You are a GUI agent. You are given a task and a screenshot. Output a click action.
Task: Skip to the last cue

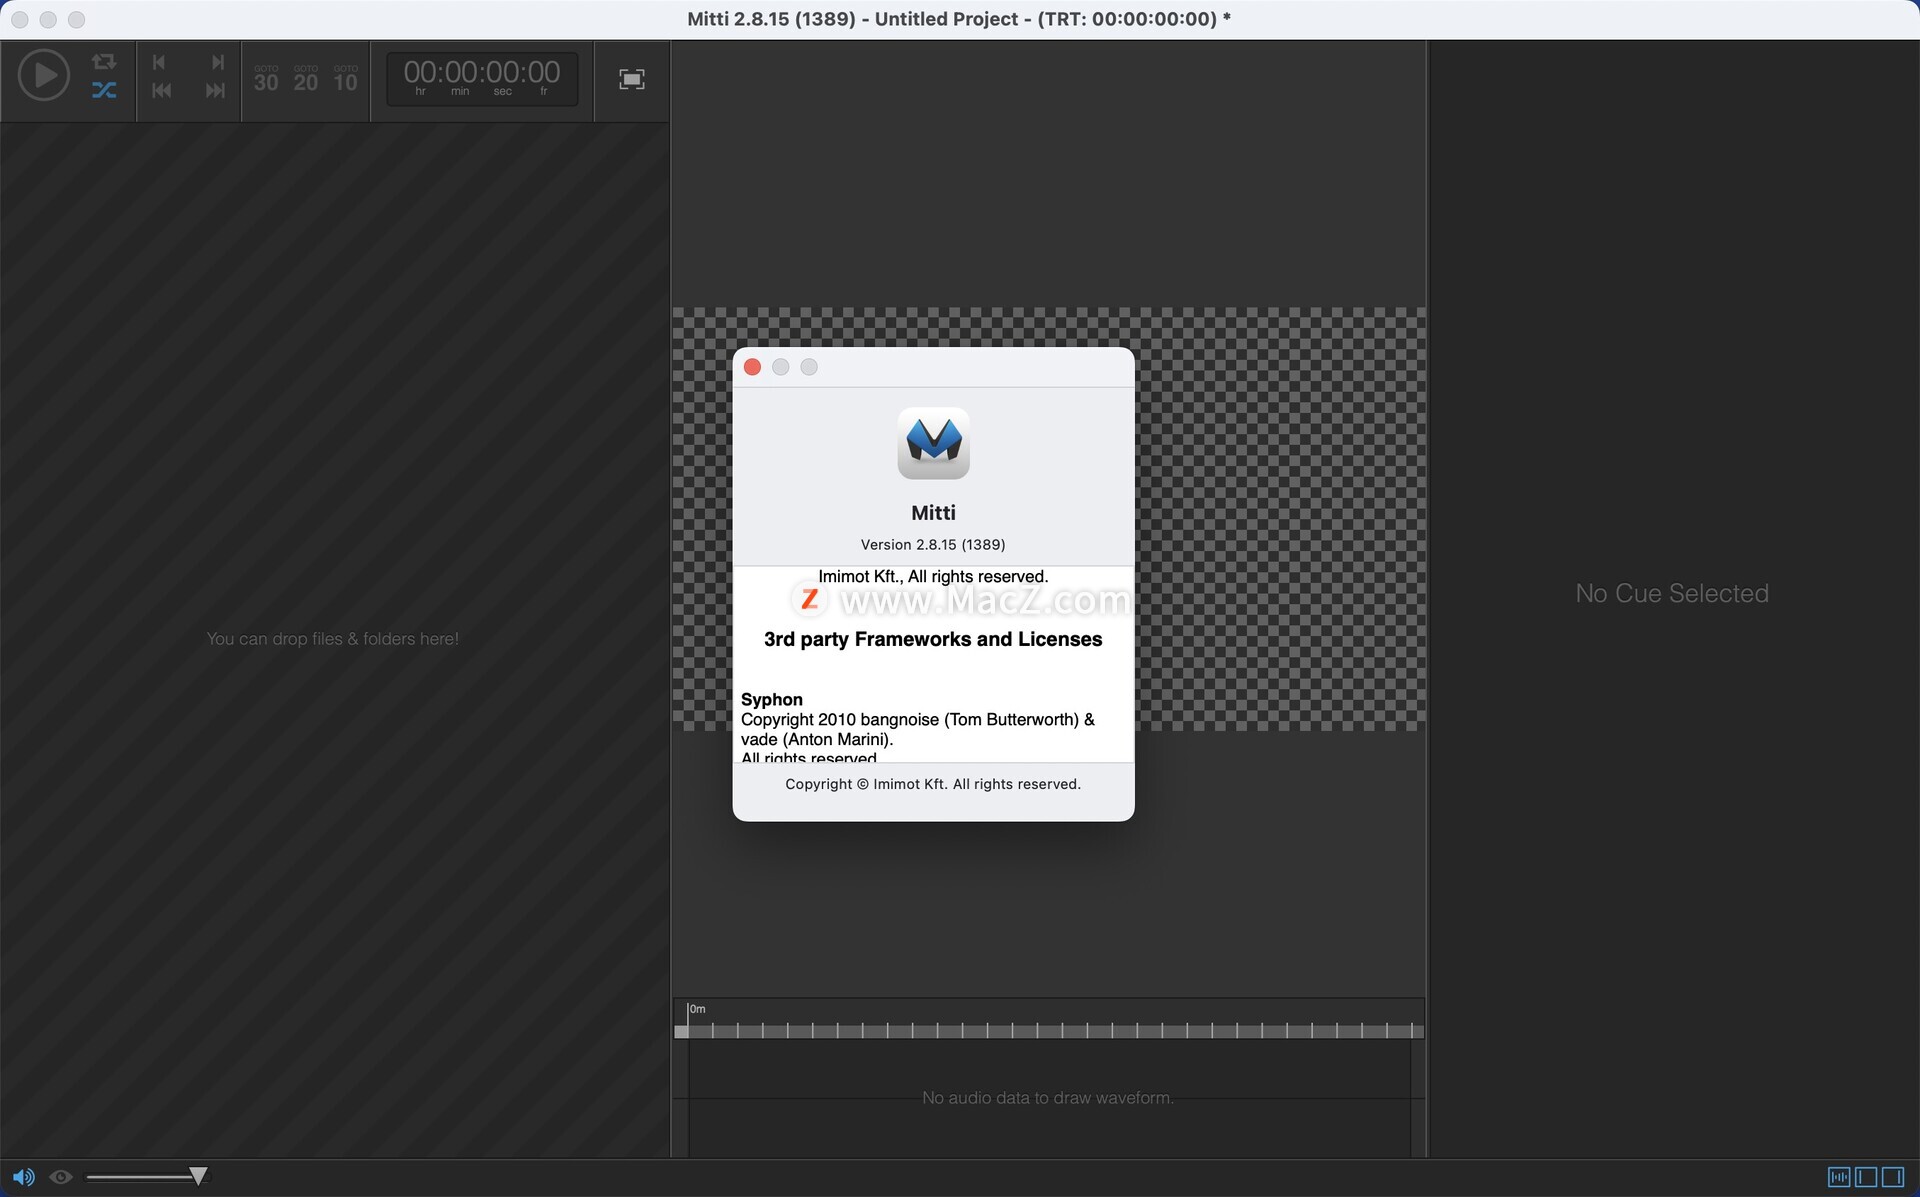click(215, 91)
